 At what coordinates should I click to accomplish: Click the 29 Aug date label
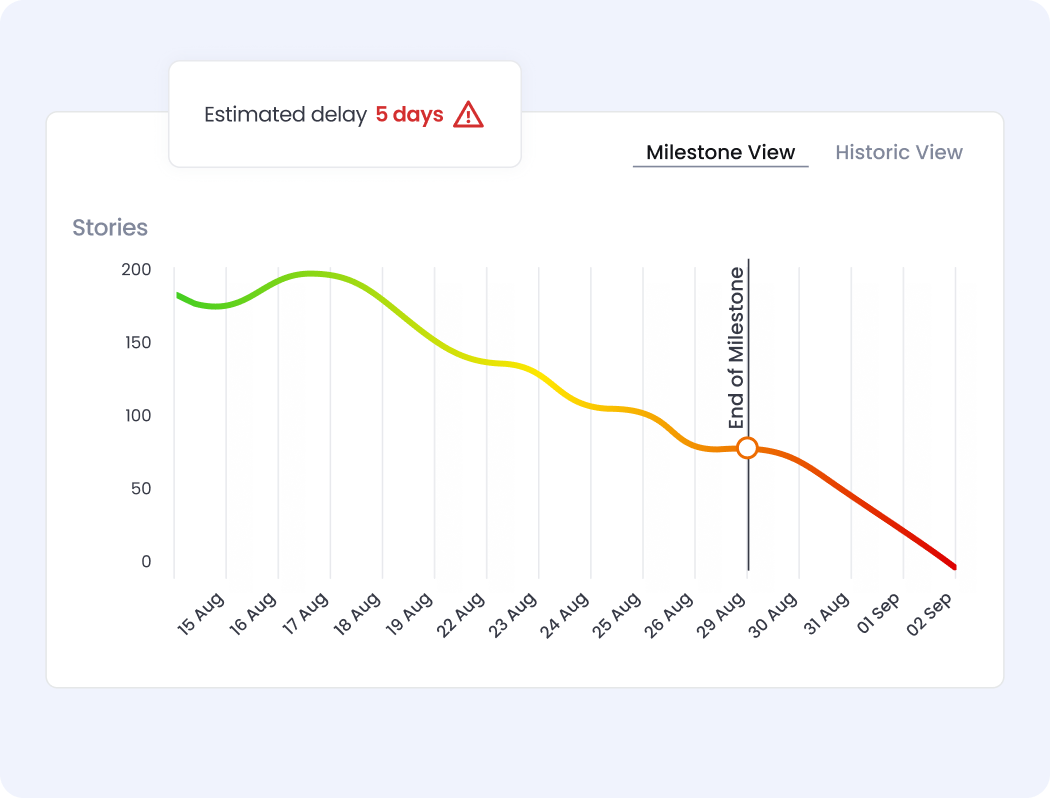point(722,613)
